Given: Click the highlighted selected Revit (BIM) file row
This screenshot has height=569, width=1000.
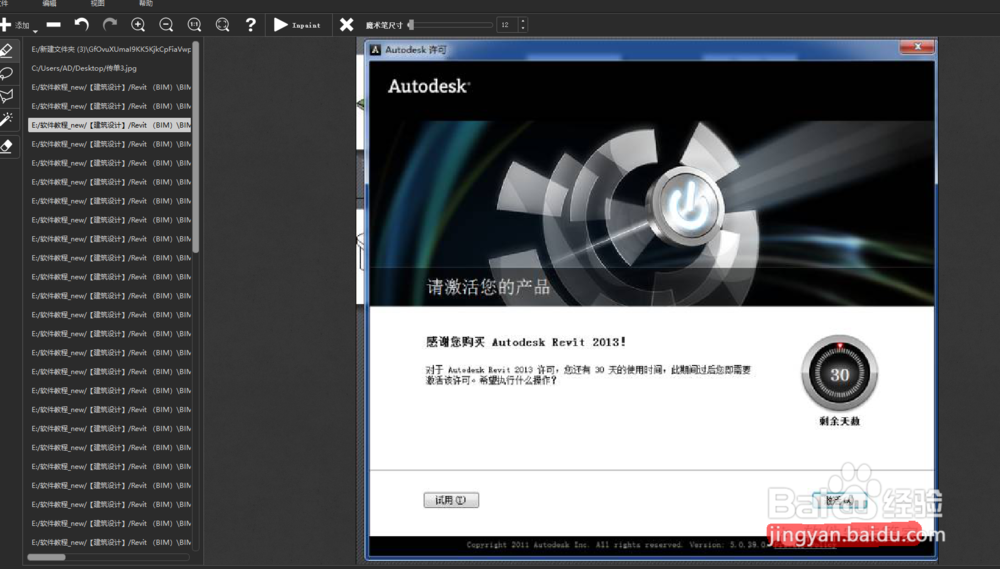Looking at the screenshot, I should [x=110, y=125].
